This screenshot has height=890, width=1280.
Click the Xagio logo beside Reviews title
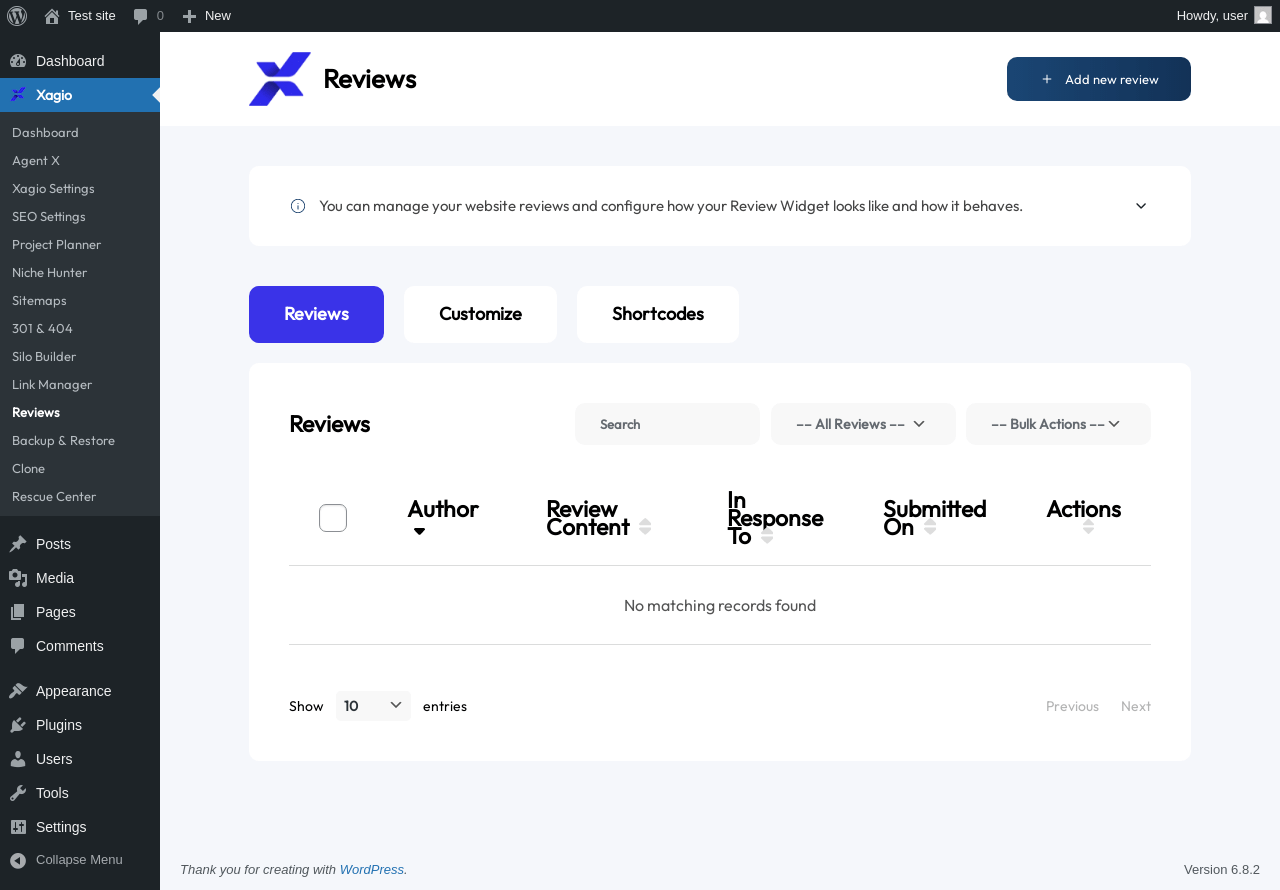280,79
